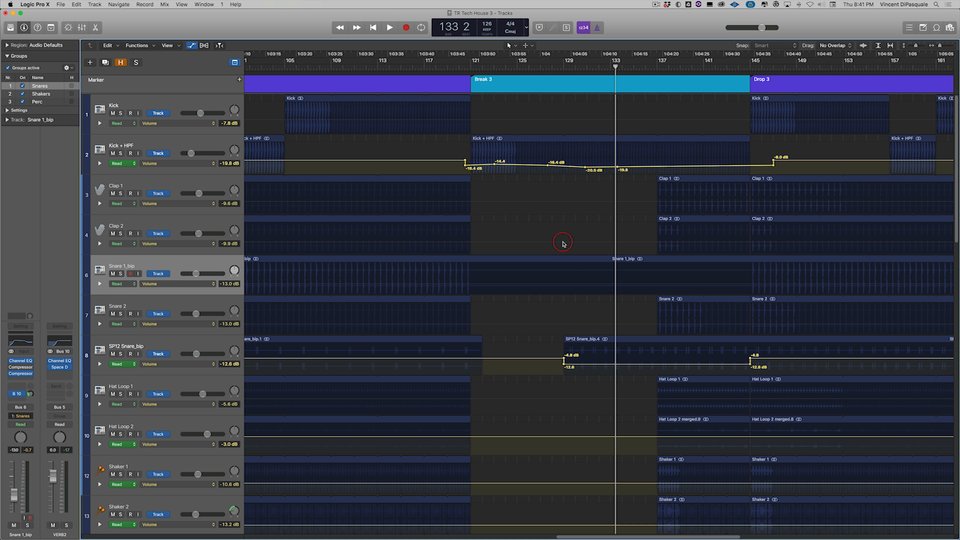Click the Replace mode icon
This screenshot has height=540, width=960.
pos(539,28)
